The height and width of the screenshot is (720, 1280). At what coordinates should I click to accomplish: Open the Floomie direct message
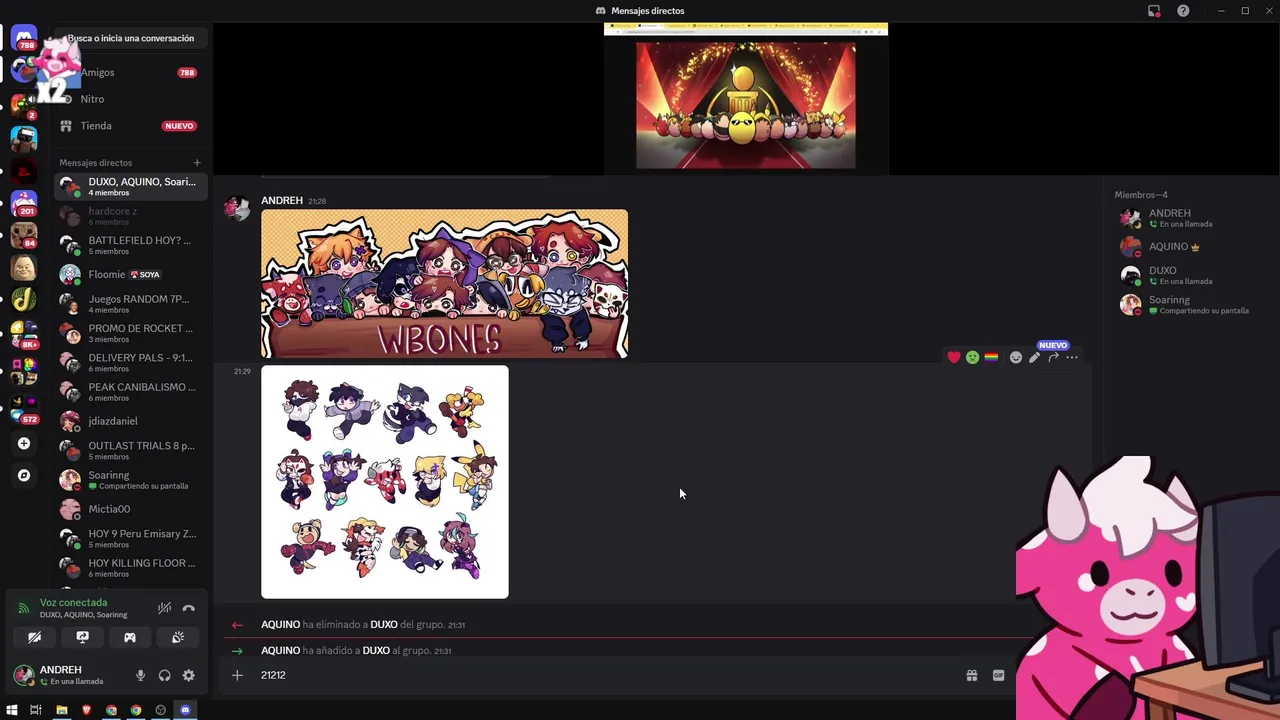pyautogui.click(x=130, y=274)
